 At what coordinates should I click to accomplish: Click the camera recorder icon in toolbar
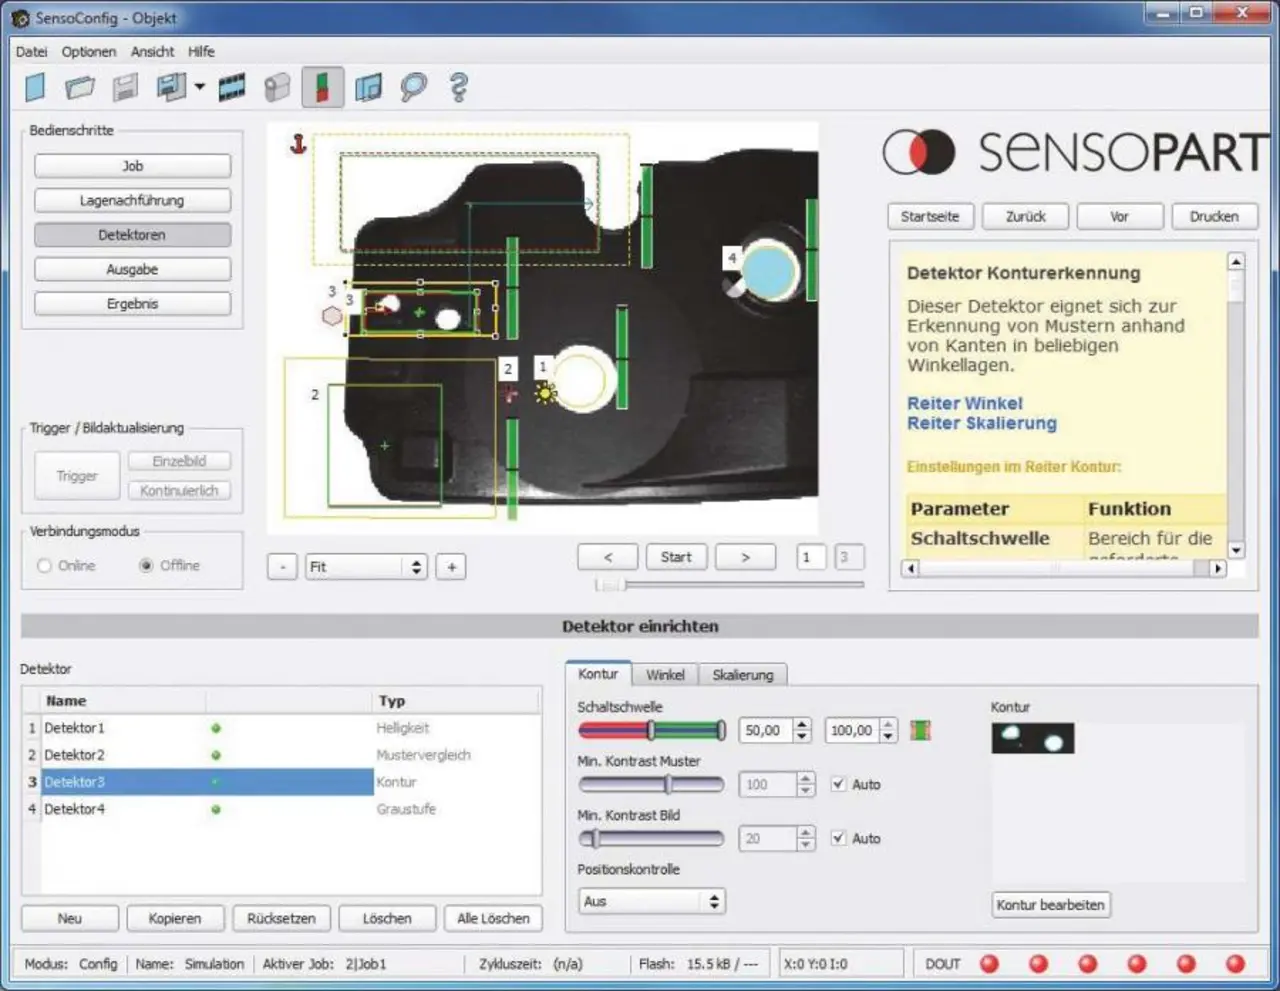pyautogui.click(x=277, y=88)
